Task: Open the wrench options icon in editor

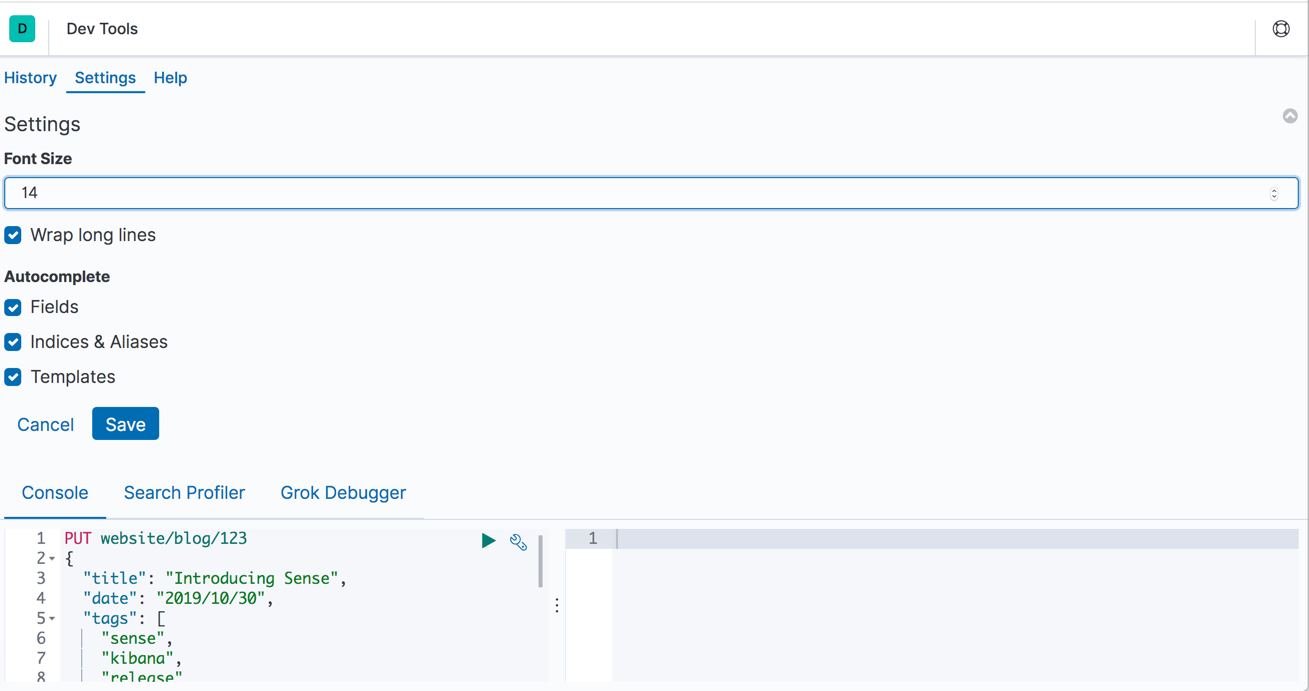Action: [518, 542]
